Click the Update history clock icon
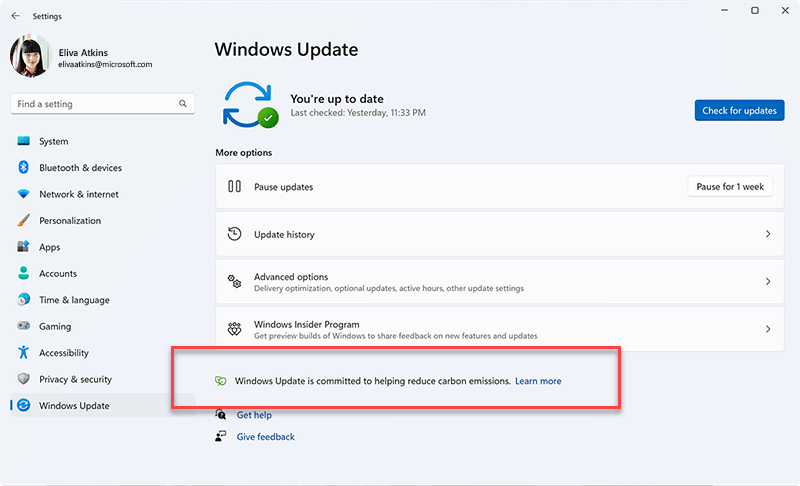The width and height of the screenshot is (800, 486). (x=234, y=234)
